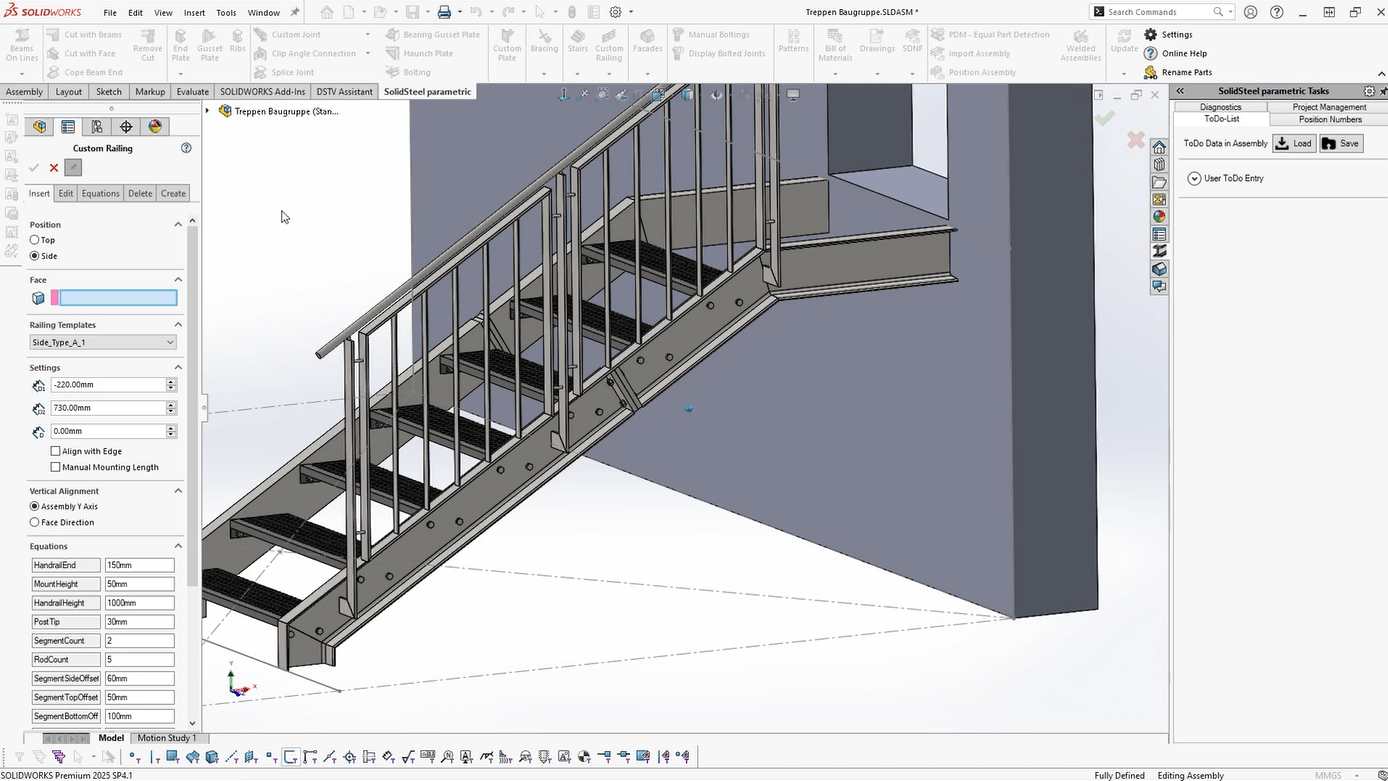Viewport: 1388px width, 781px height.
Task: Open Custom Railing help question mark
Action: pyautogui.click(x=186, y=148)
